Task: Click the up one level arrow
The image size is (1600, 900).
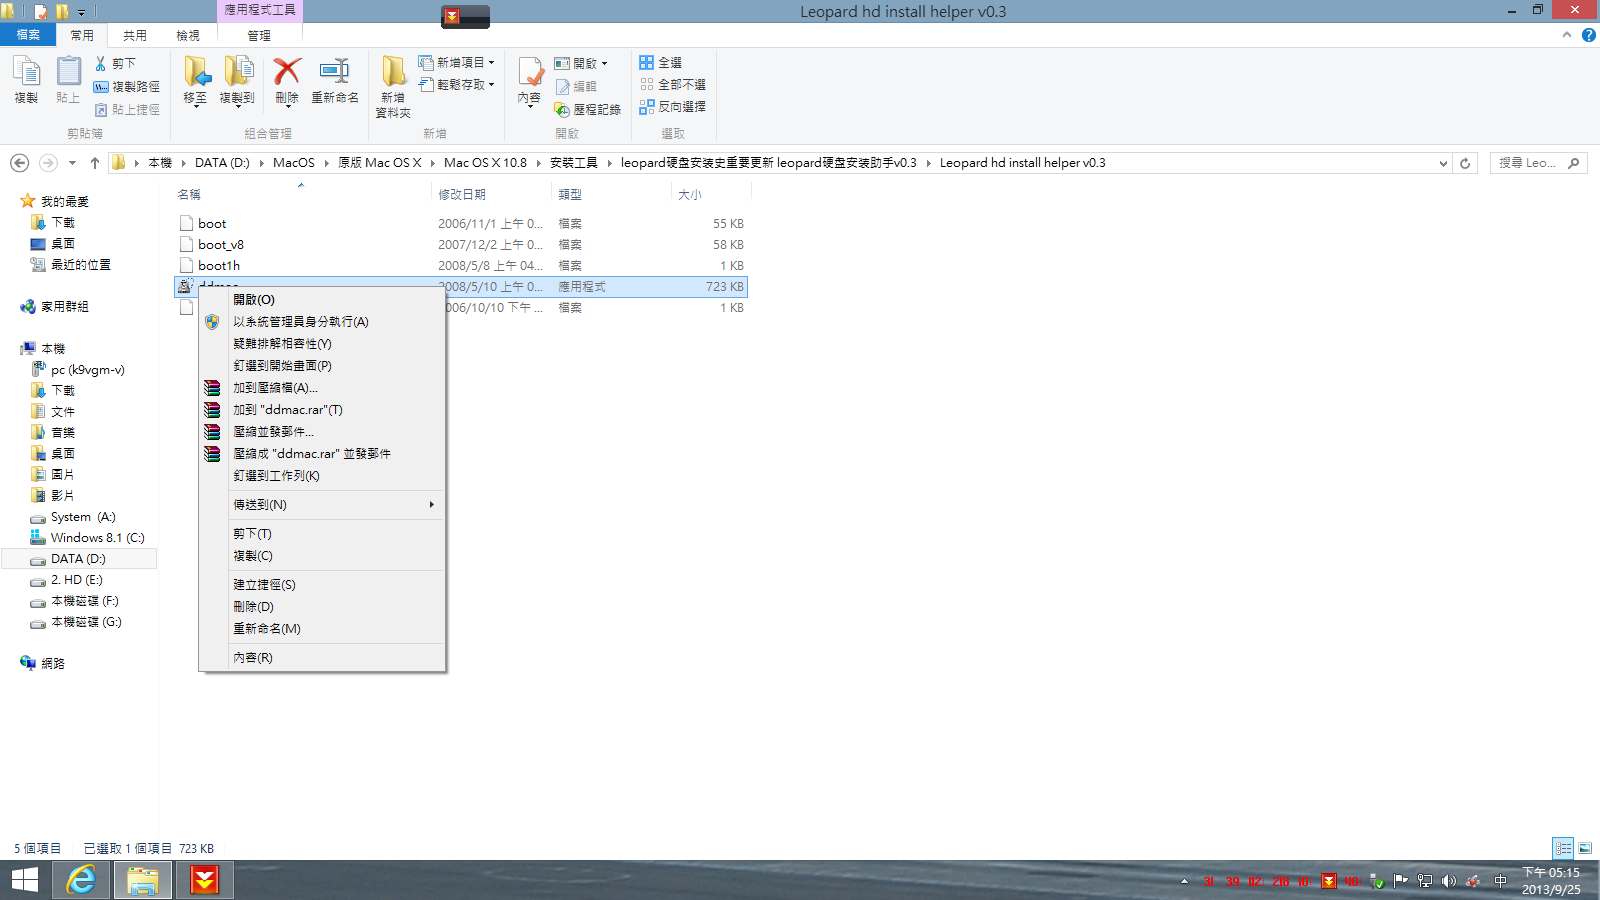Action: 95,163
